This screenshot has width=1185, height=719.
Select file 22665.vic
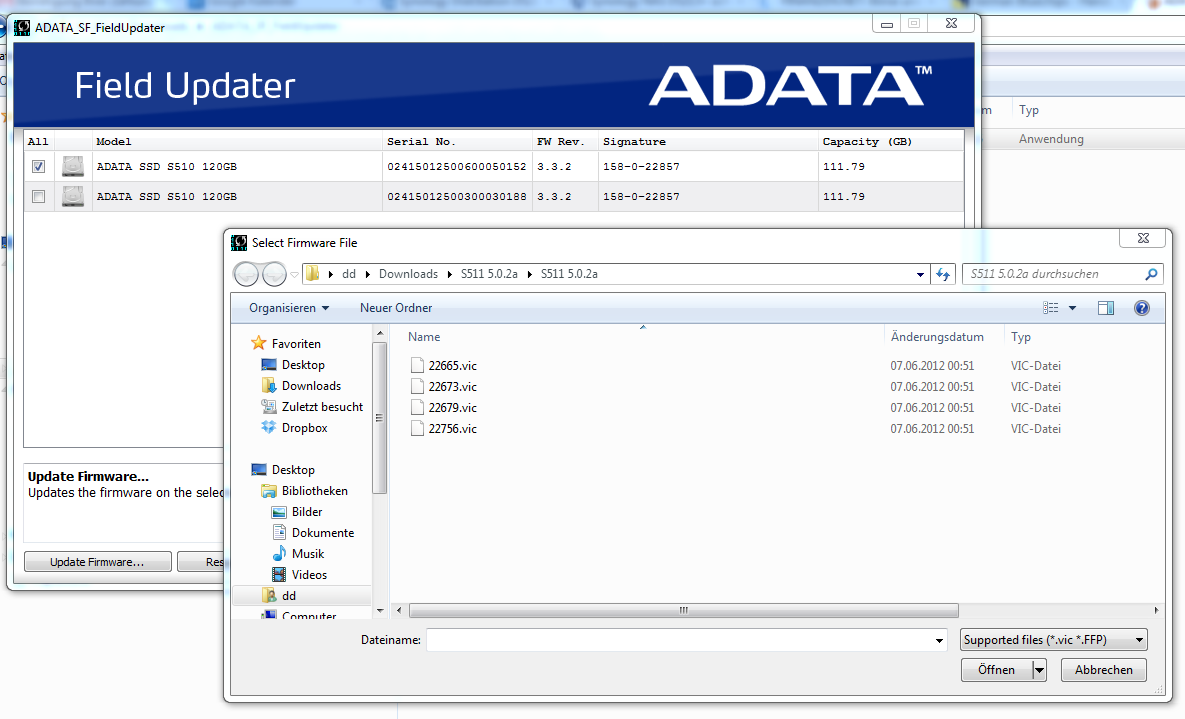tap(453, 365)
